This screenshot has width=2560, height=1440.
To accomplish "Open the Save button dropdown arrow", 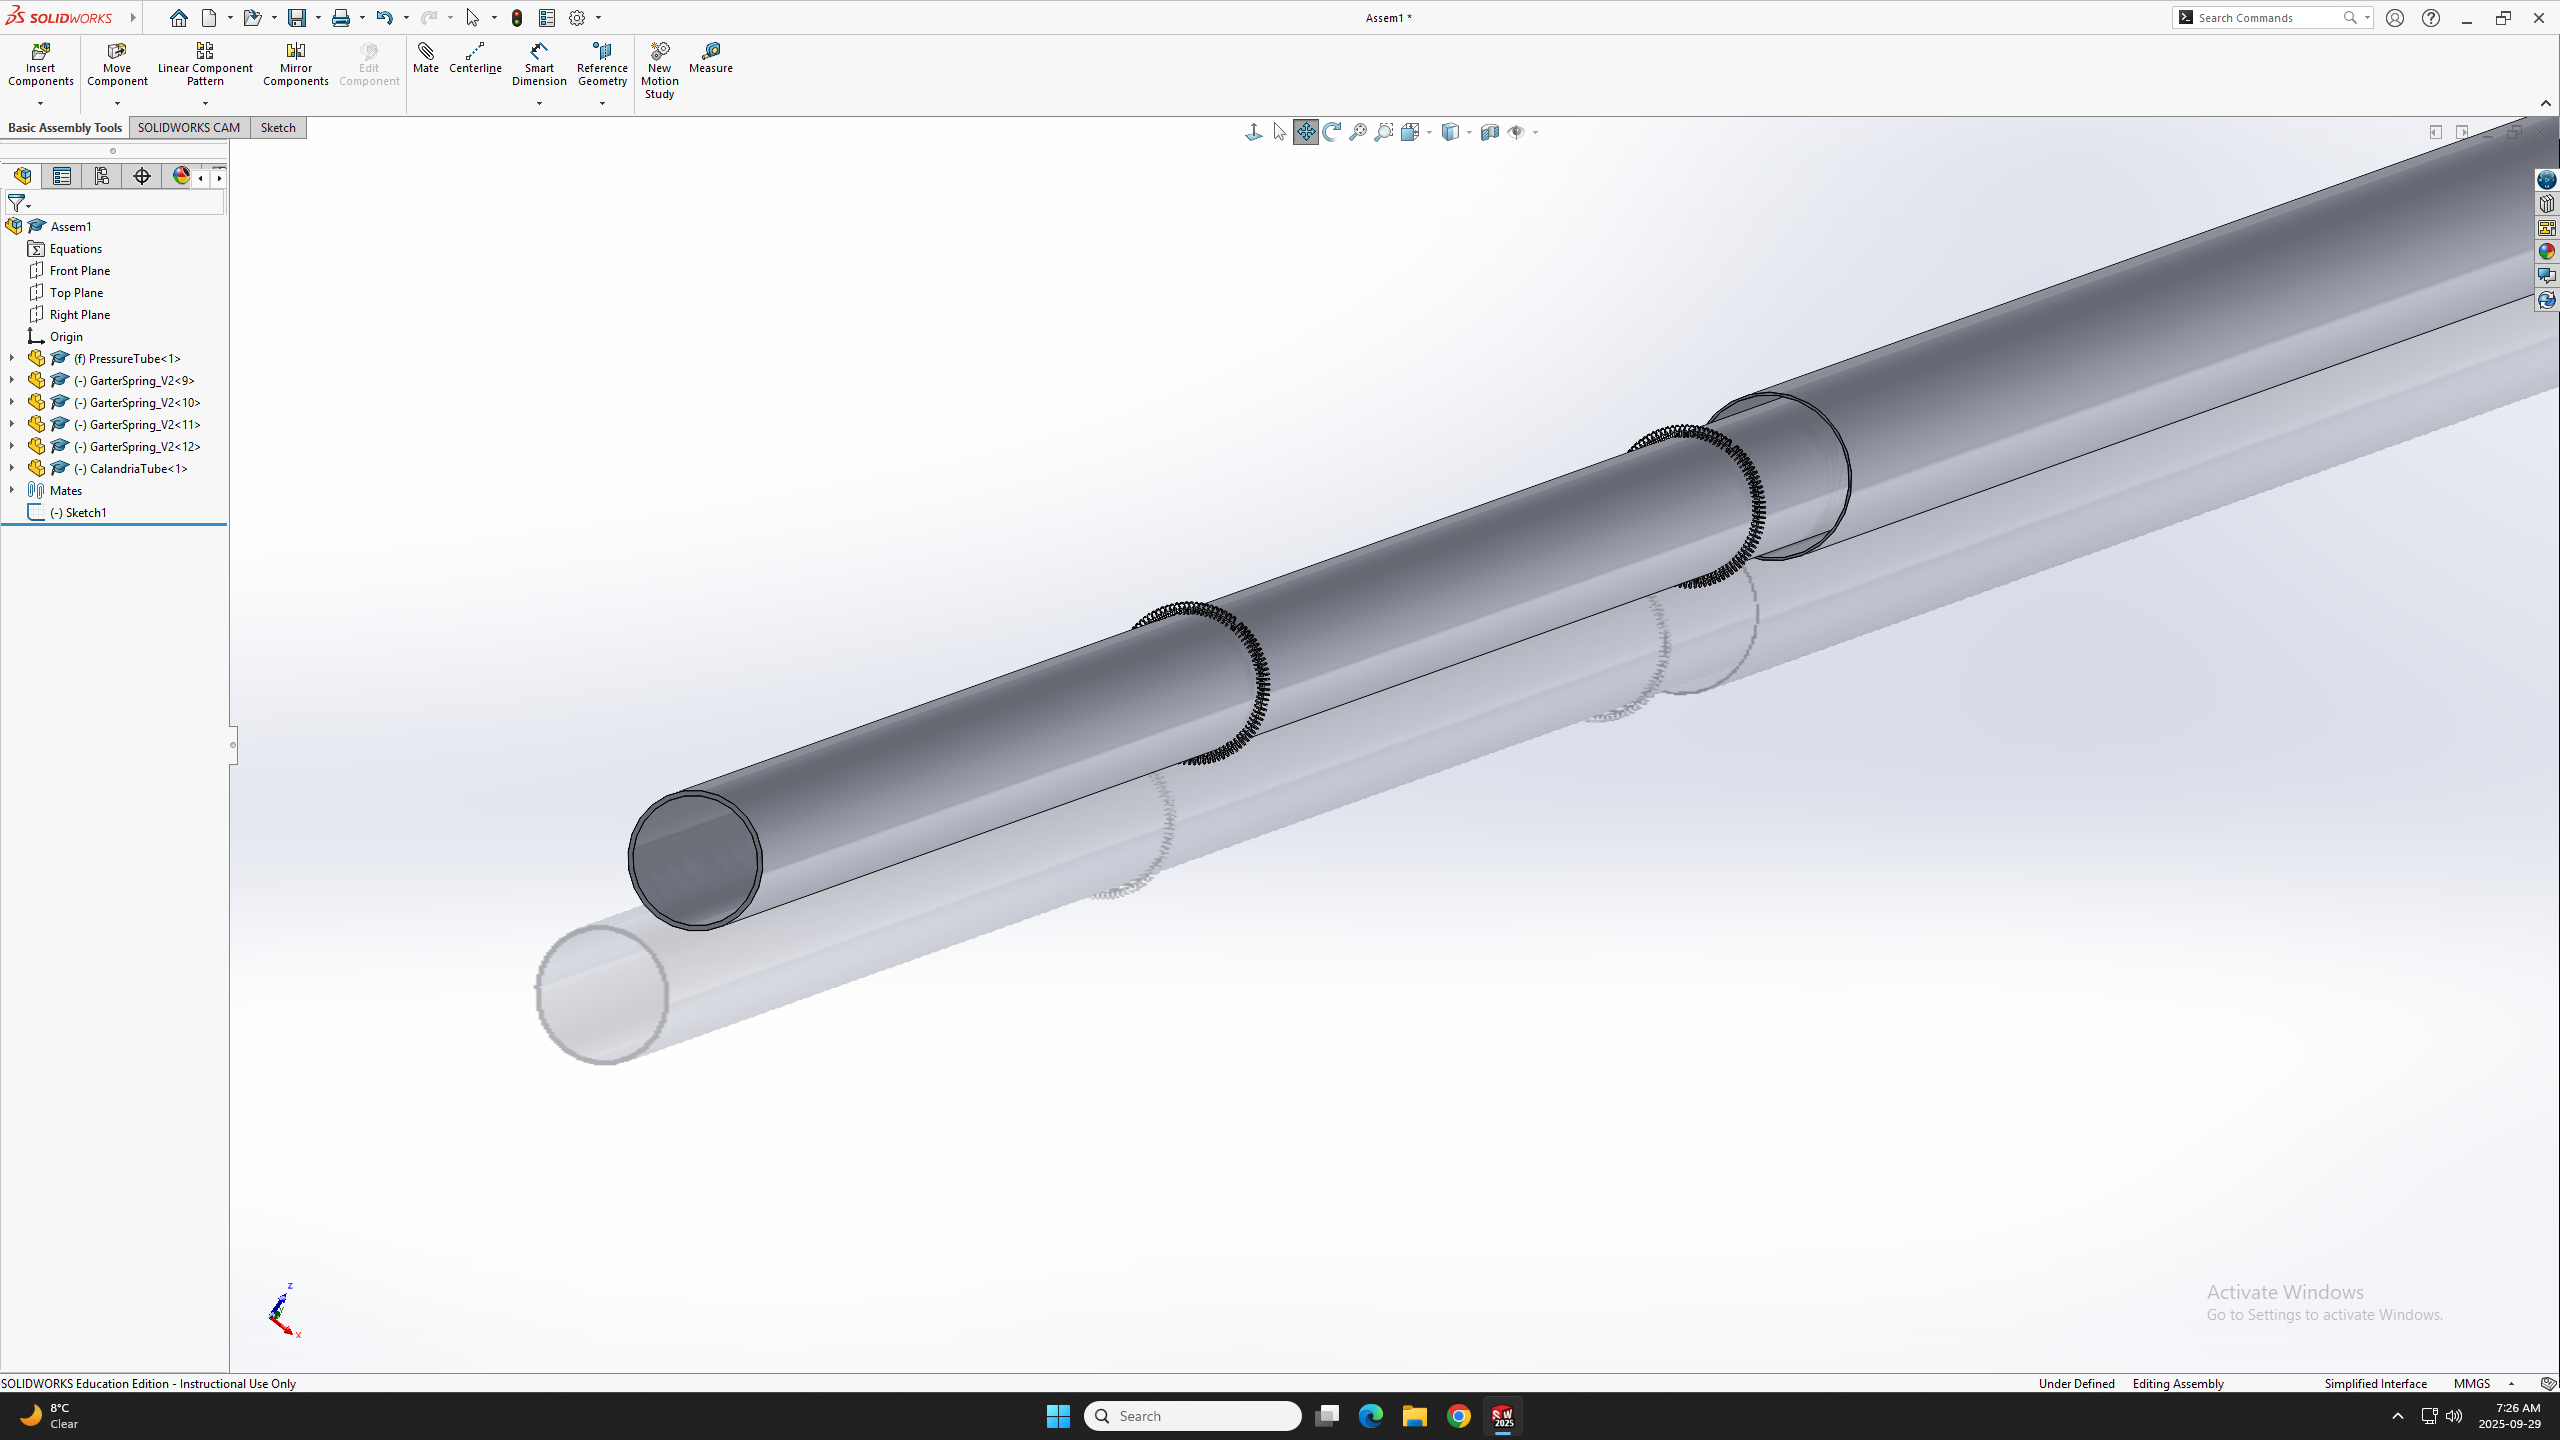I will tap(318, 18).
